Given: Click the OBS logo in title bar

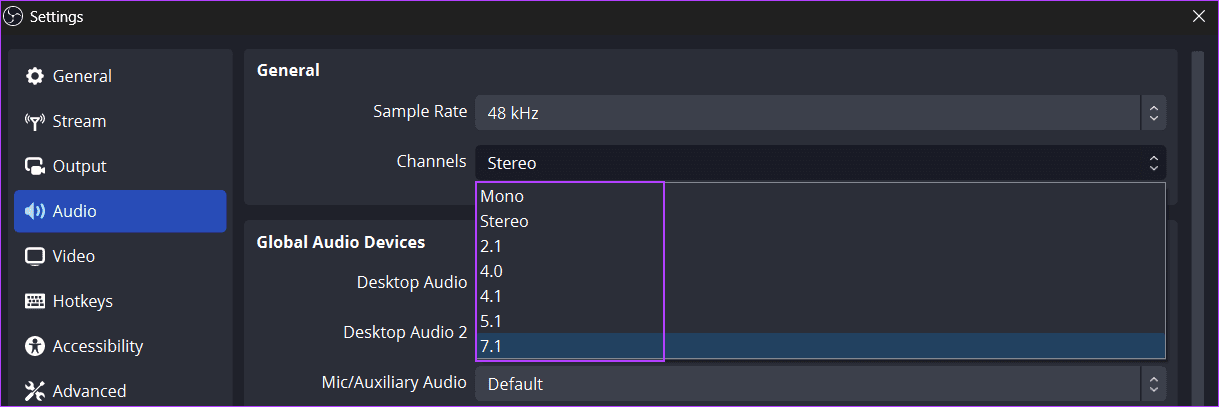Looking at the screenshot, I should point(14,16).
